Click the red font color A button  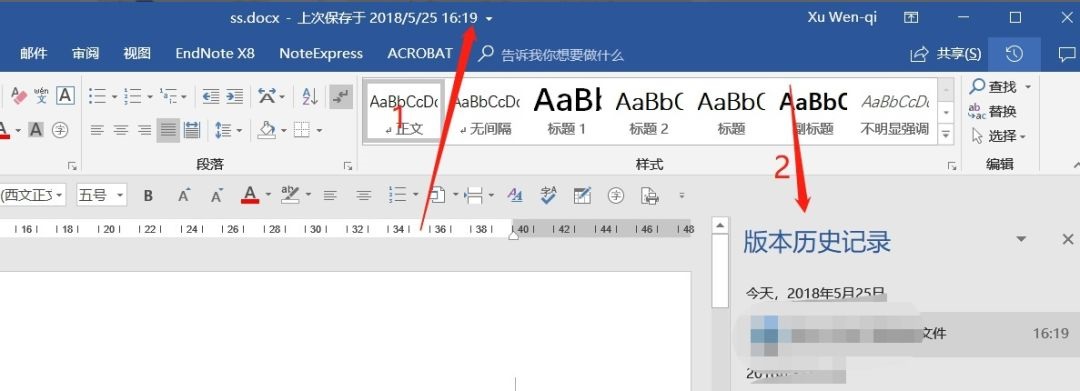(250, 196)
